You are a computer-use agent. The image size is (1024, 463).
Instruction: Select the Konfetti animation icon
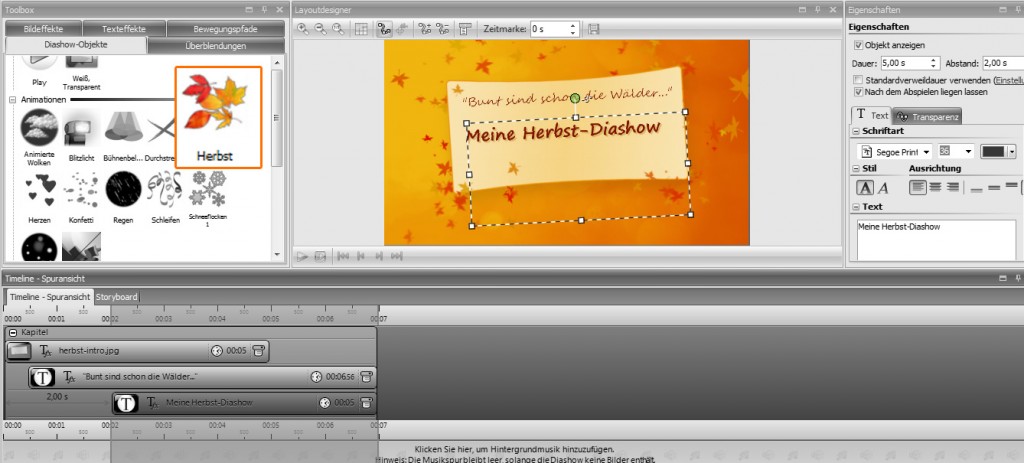coord(81,188)
